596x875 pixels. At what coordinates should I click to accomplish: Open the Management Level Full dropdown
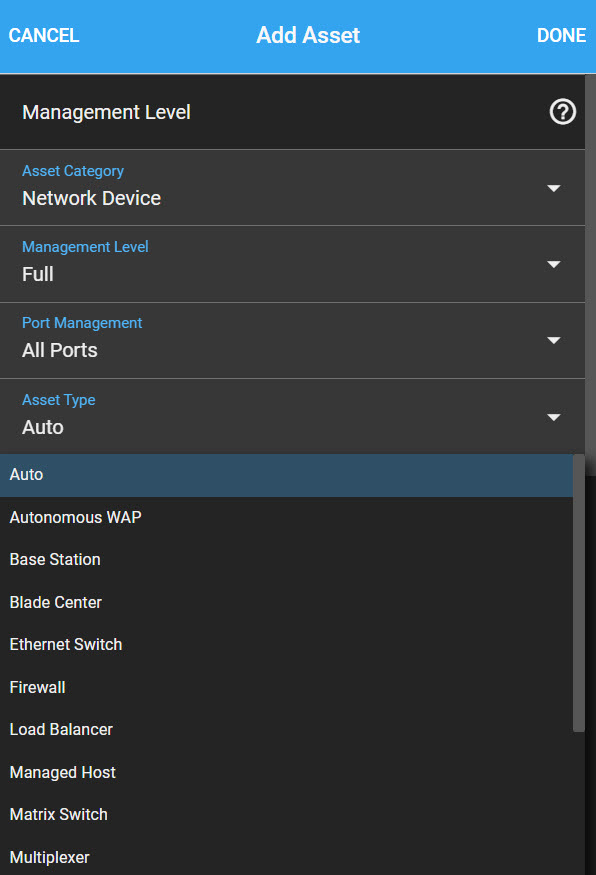292,264
